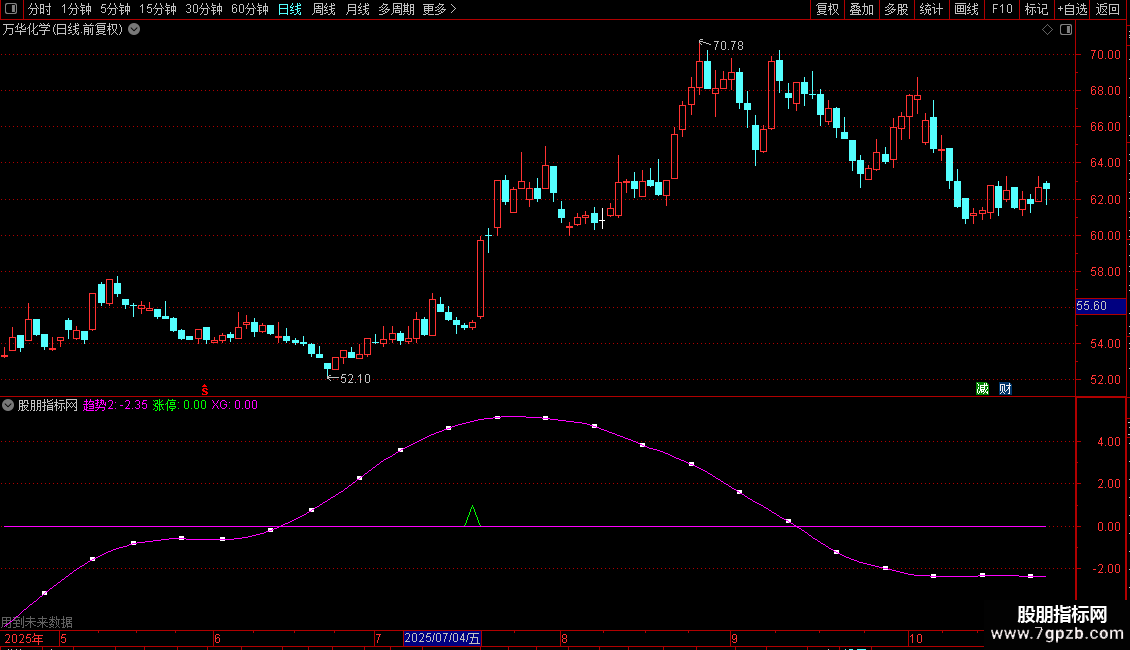
Task: Toggle the panel layout icon above chart
Action: 1067,30
